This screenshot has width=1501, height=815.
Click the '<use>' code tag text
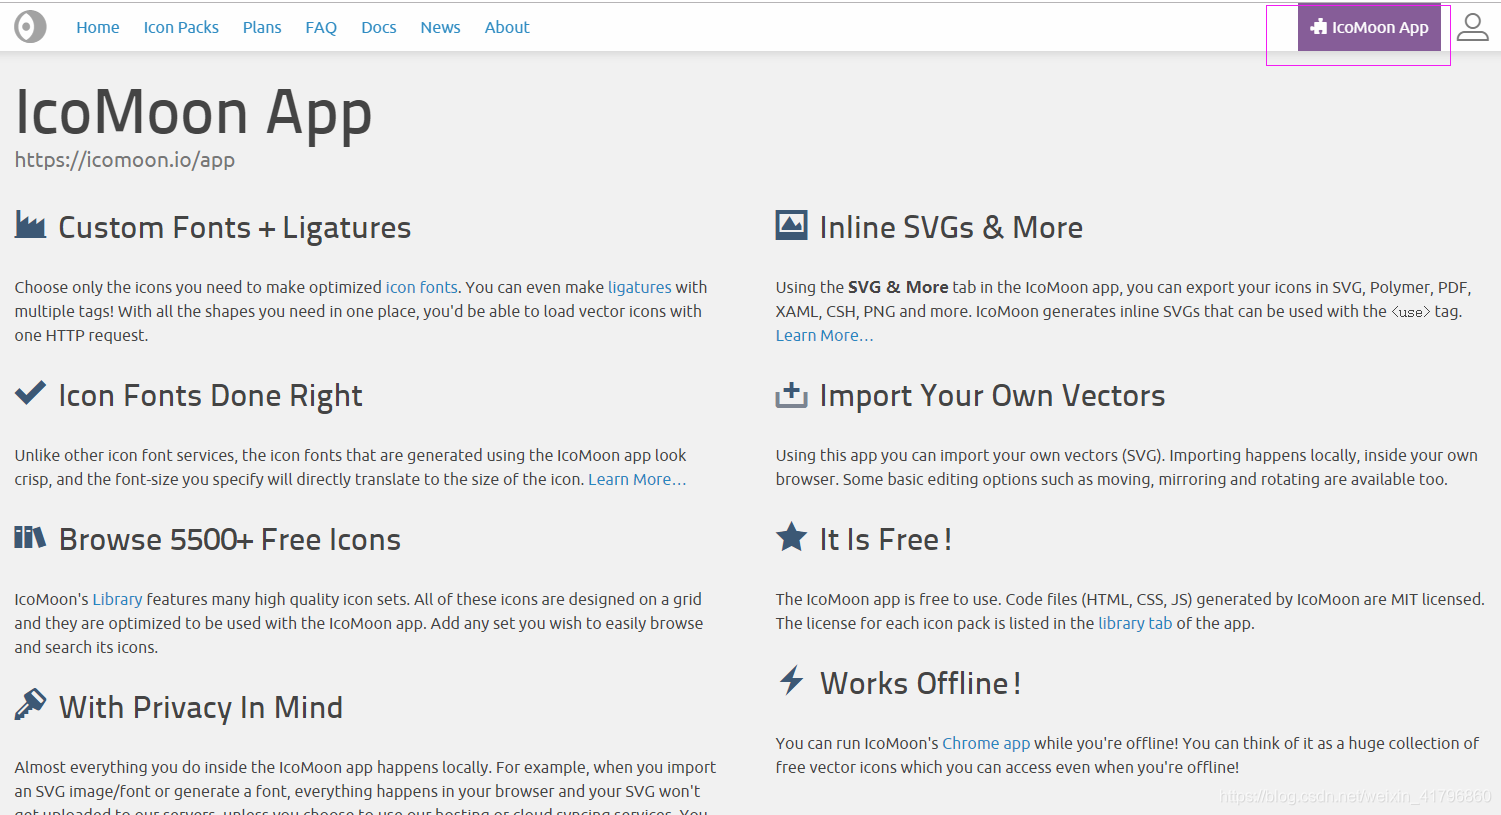tap(1411, 312)
